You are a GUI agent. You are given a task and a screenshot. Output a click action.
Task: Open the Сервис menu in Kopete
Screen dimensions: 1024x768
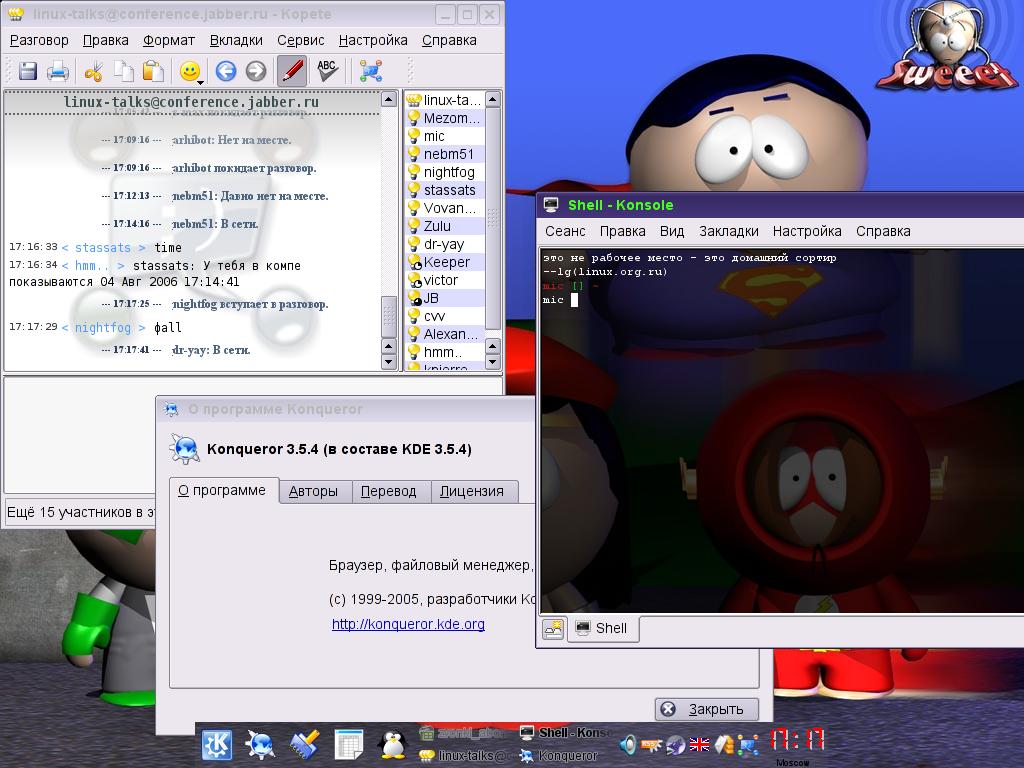point(300,40)
